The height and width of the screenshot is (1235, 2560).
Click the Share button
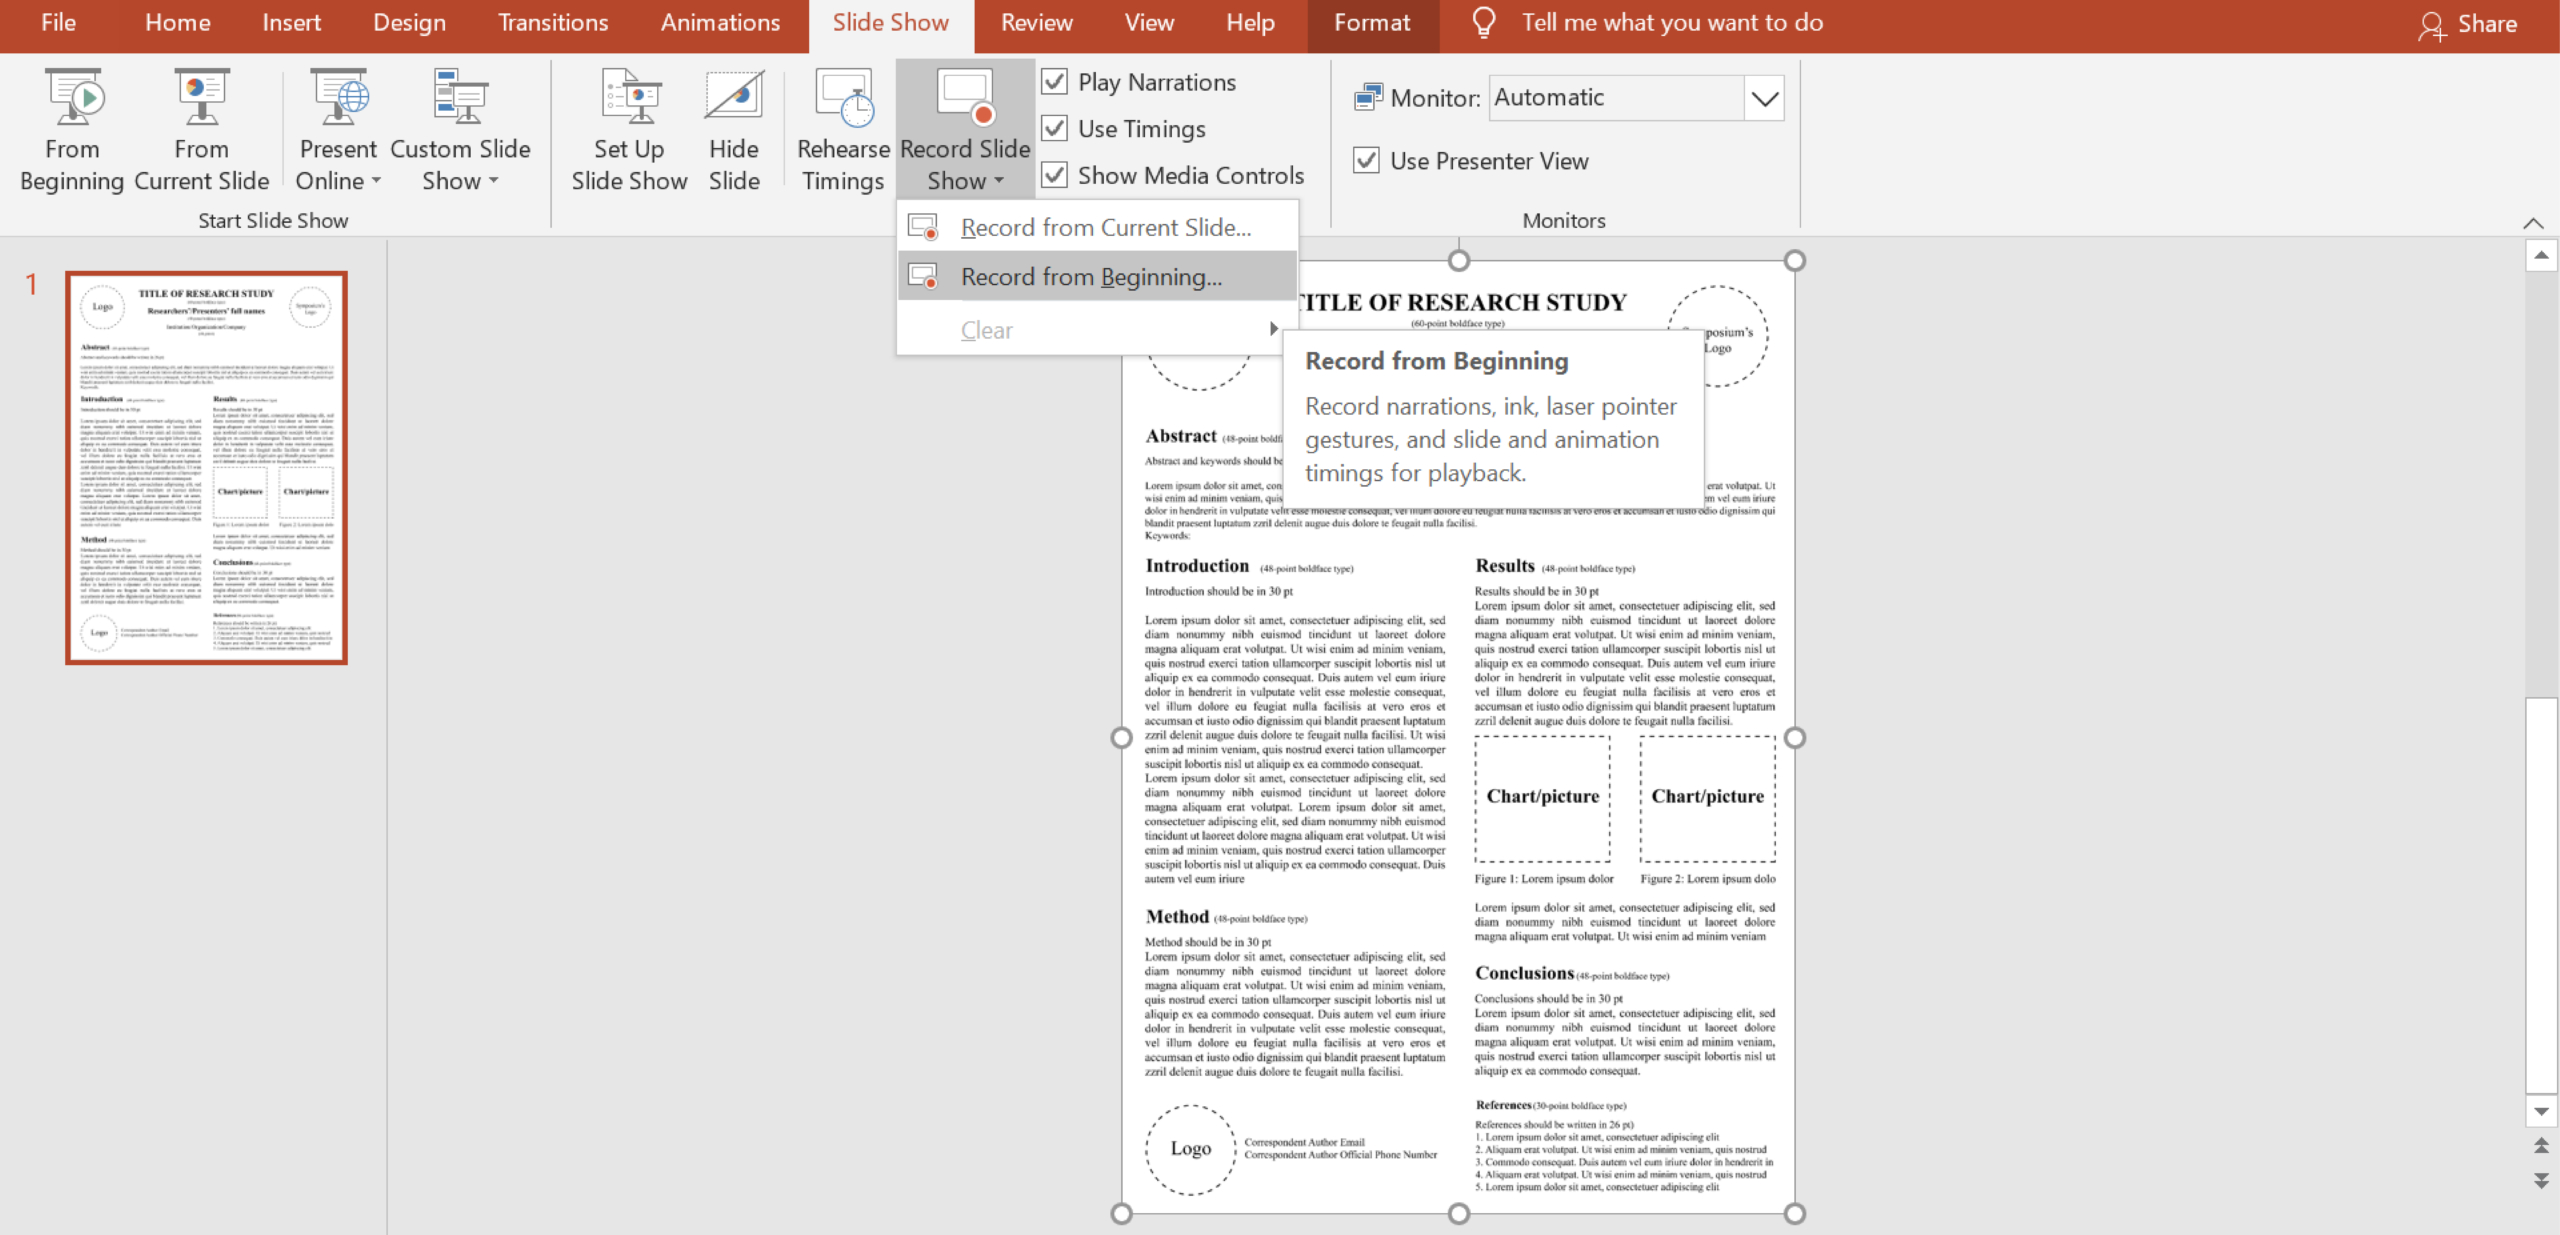point(2467,24)
